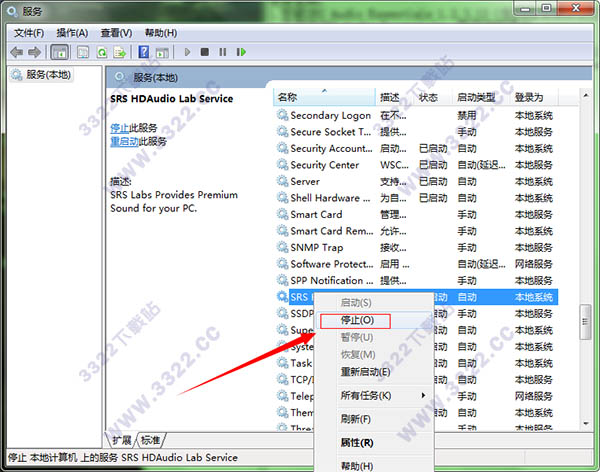Select the 服务(本地) tree node
Image resolution: width=600 pixels, height=472 pixels.
(x=41, y=75)
